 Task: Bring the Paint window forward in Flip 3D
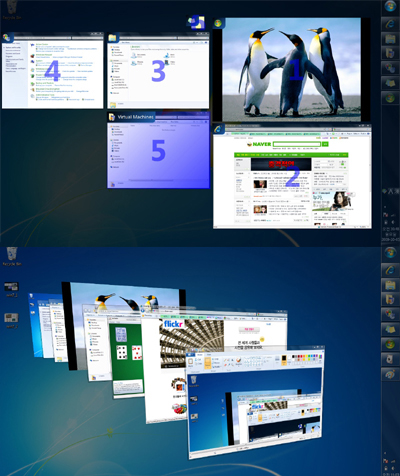click(256, 403)
